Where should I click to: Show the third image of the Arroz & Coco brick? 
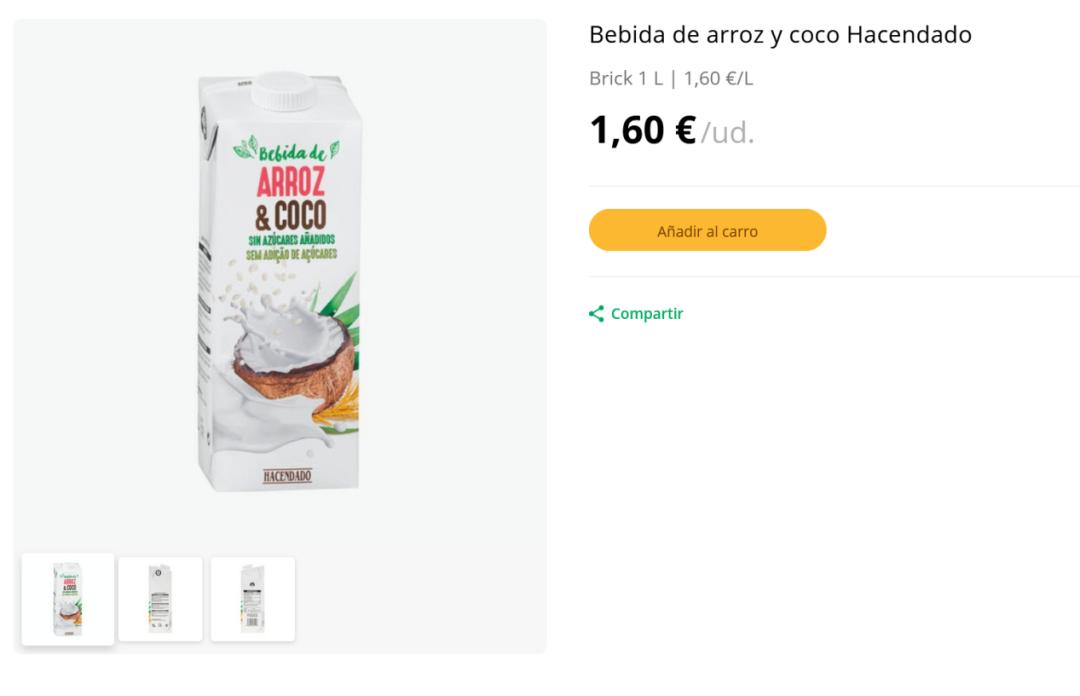tap(253, 598)
